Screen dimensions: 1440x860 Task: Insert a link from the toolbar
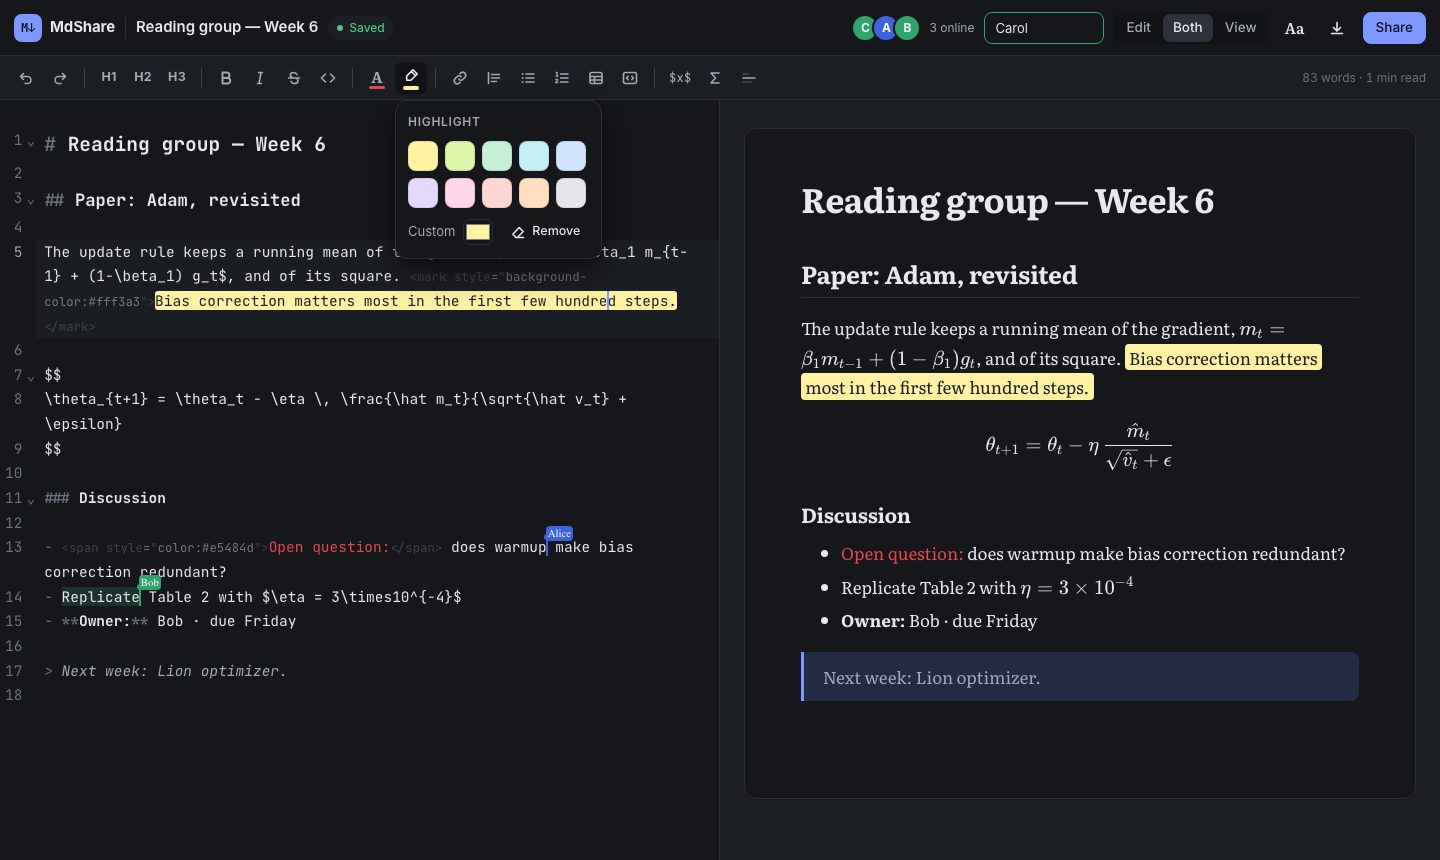pos(460,78)
